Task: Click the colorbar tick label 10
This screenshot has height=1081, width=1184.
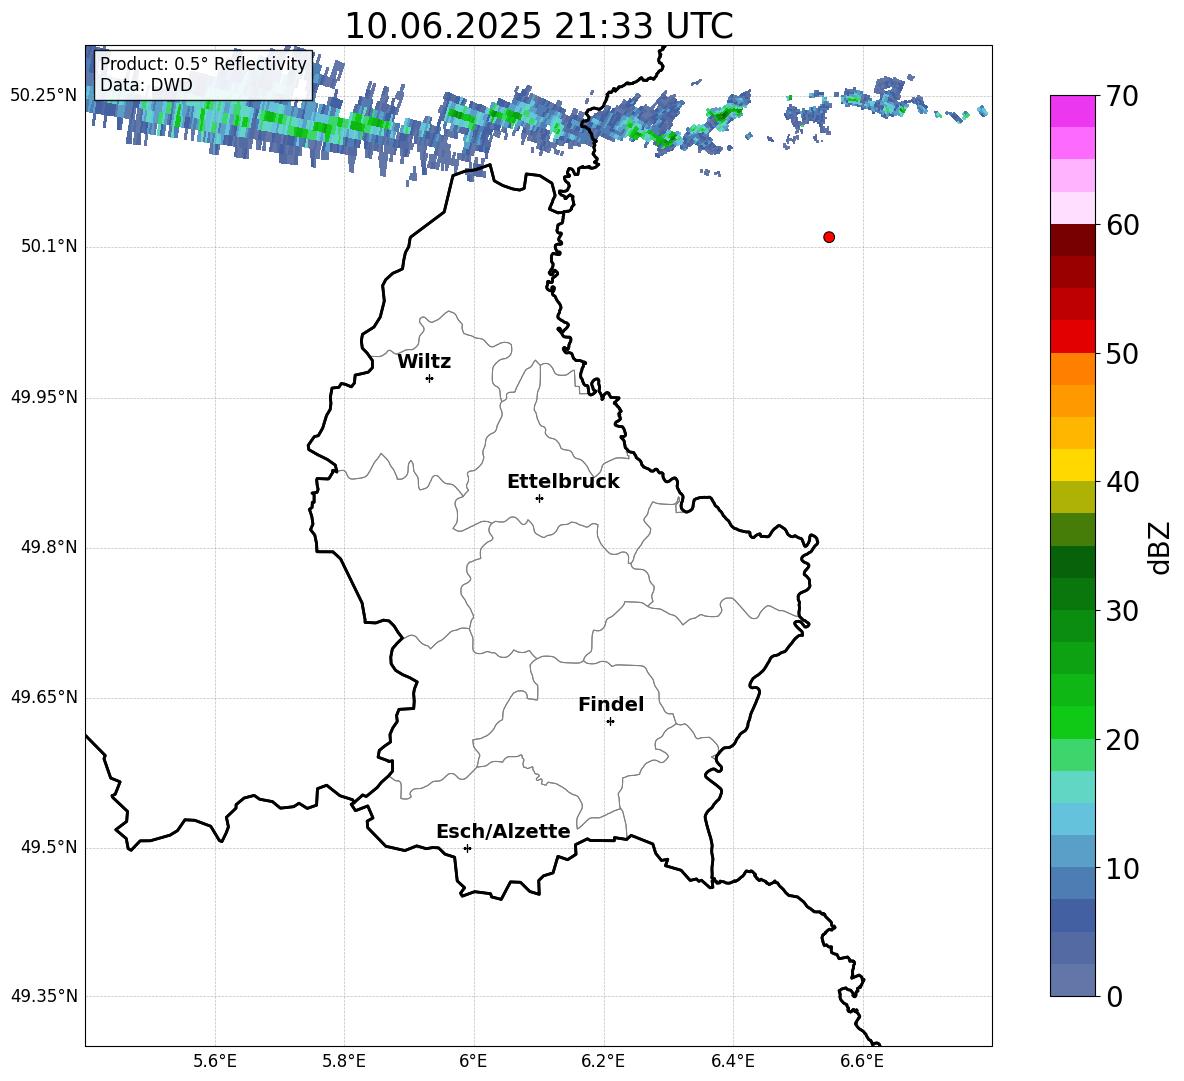Action: click(1122, 868)
